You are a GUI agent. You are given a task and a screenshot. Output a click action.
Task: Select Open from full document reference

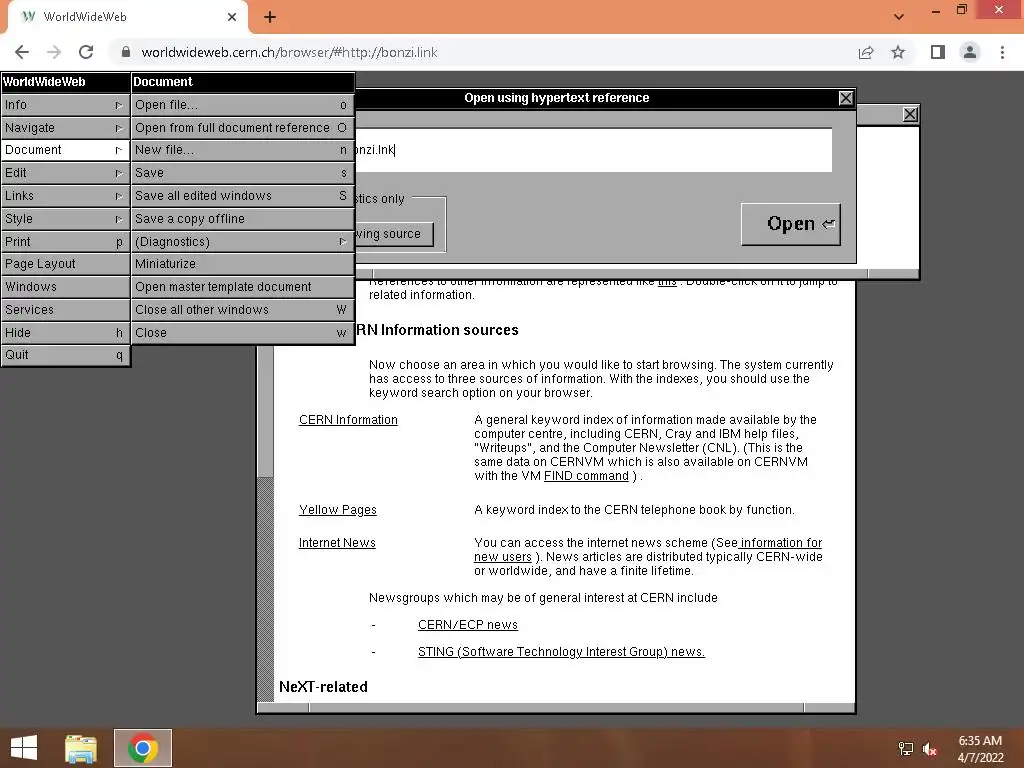[243, 127]
